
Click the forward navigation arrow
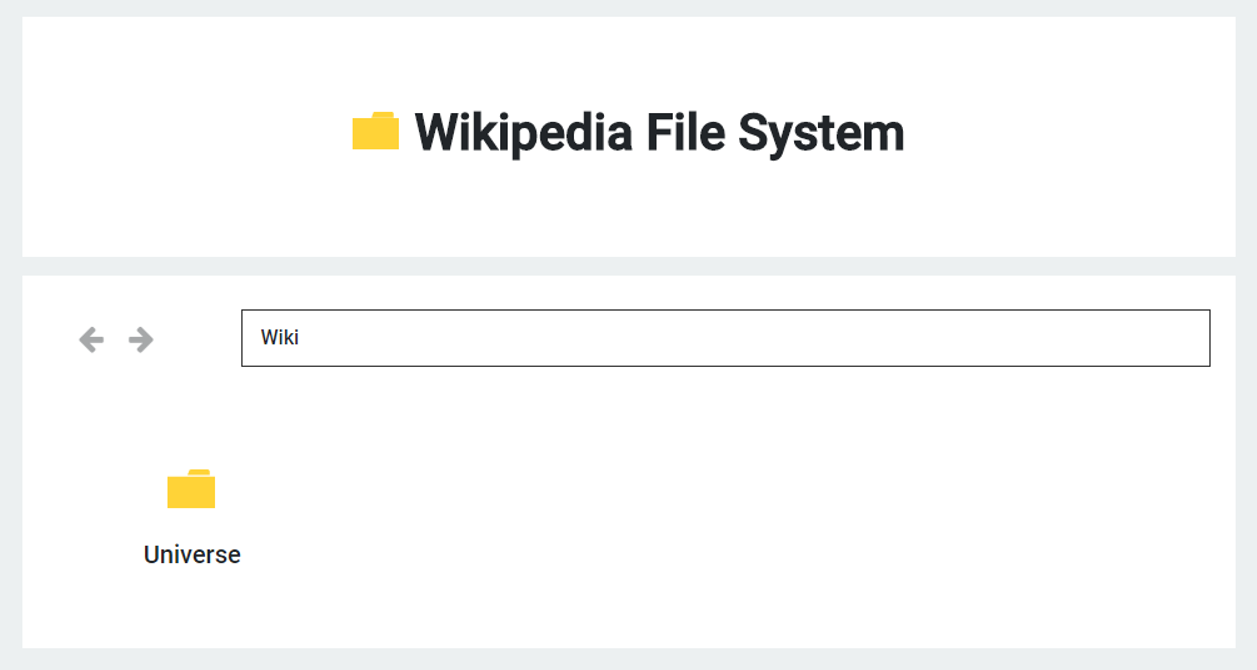[141, 340]
